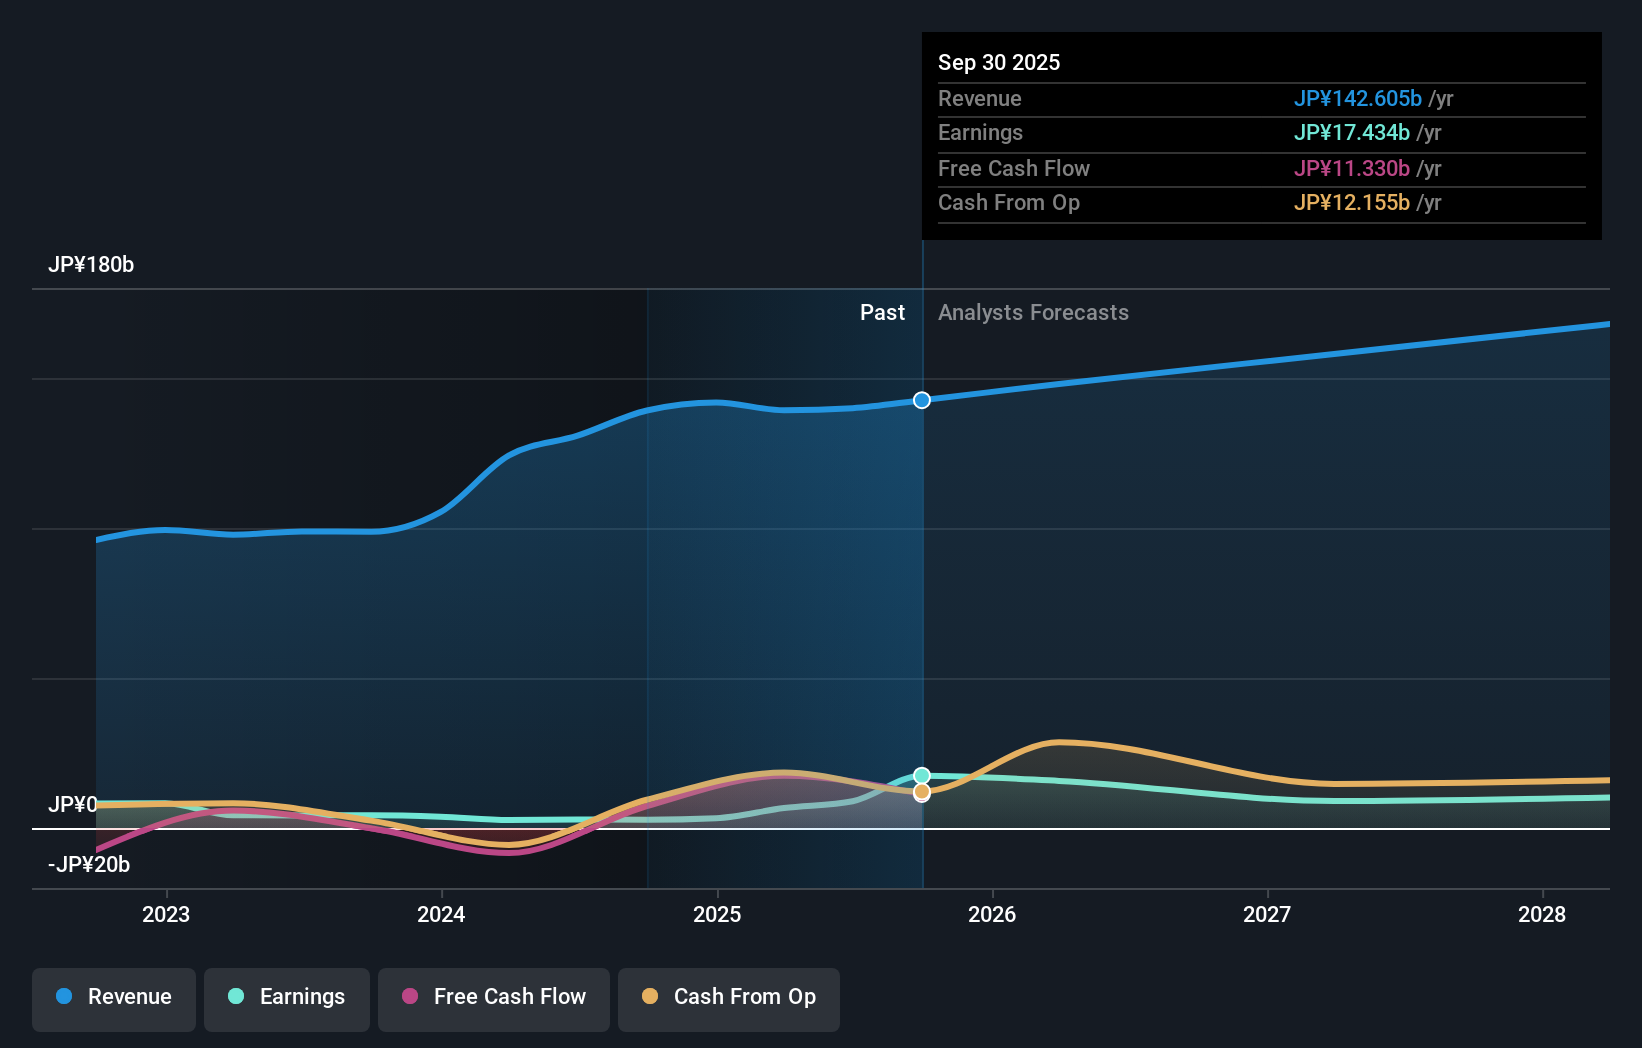Click the Cash From Op marker below the Earnings marker
The image size is (1642, 1048).
click(x=921, y=792)
